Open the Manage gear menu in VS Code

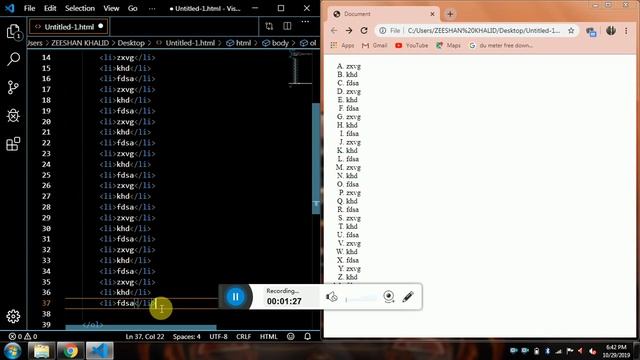click(13, 316)
